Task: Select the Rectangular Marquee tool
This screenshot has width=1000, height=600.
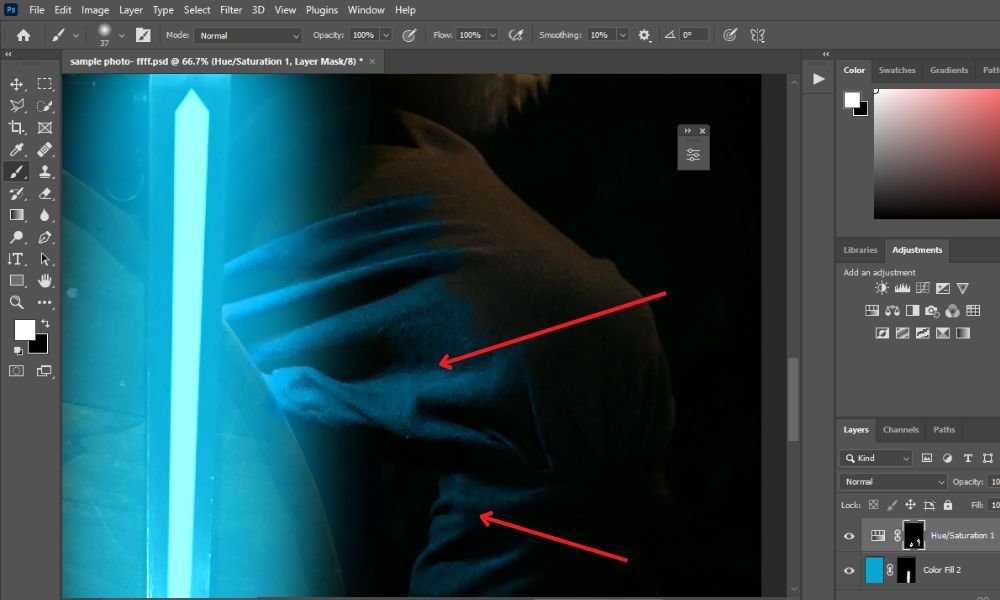Action: [45, 84]
